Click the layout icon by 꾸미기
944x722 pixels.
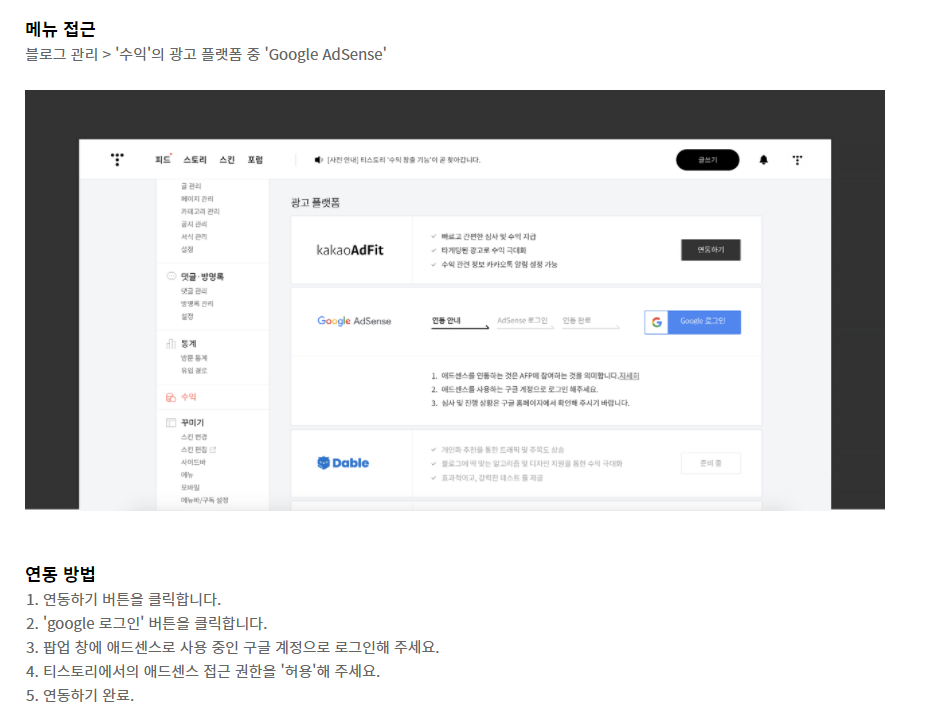click(x=171, y=423)
